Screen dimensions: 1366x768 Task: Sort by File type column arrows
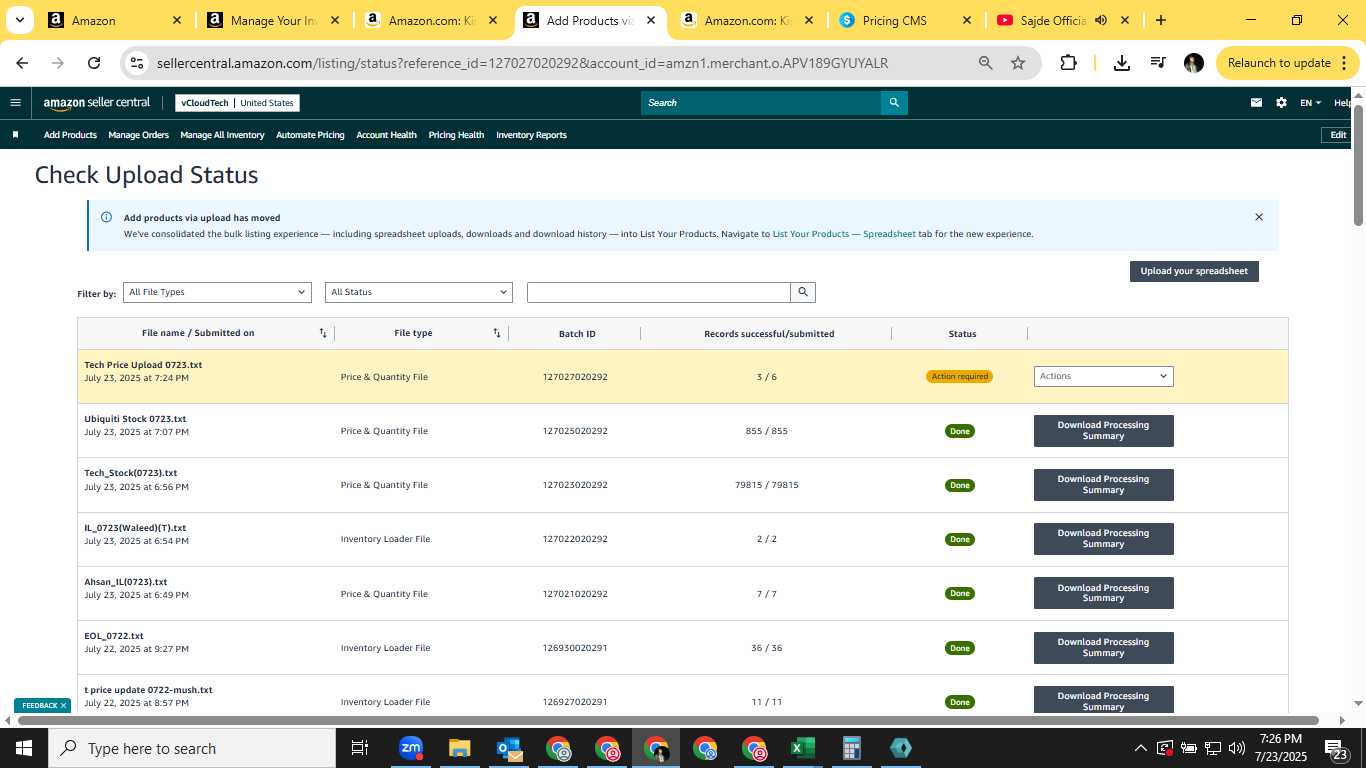pyautogui.click(x=497, y=333)
